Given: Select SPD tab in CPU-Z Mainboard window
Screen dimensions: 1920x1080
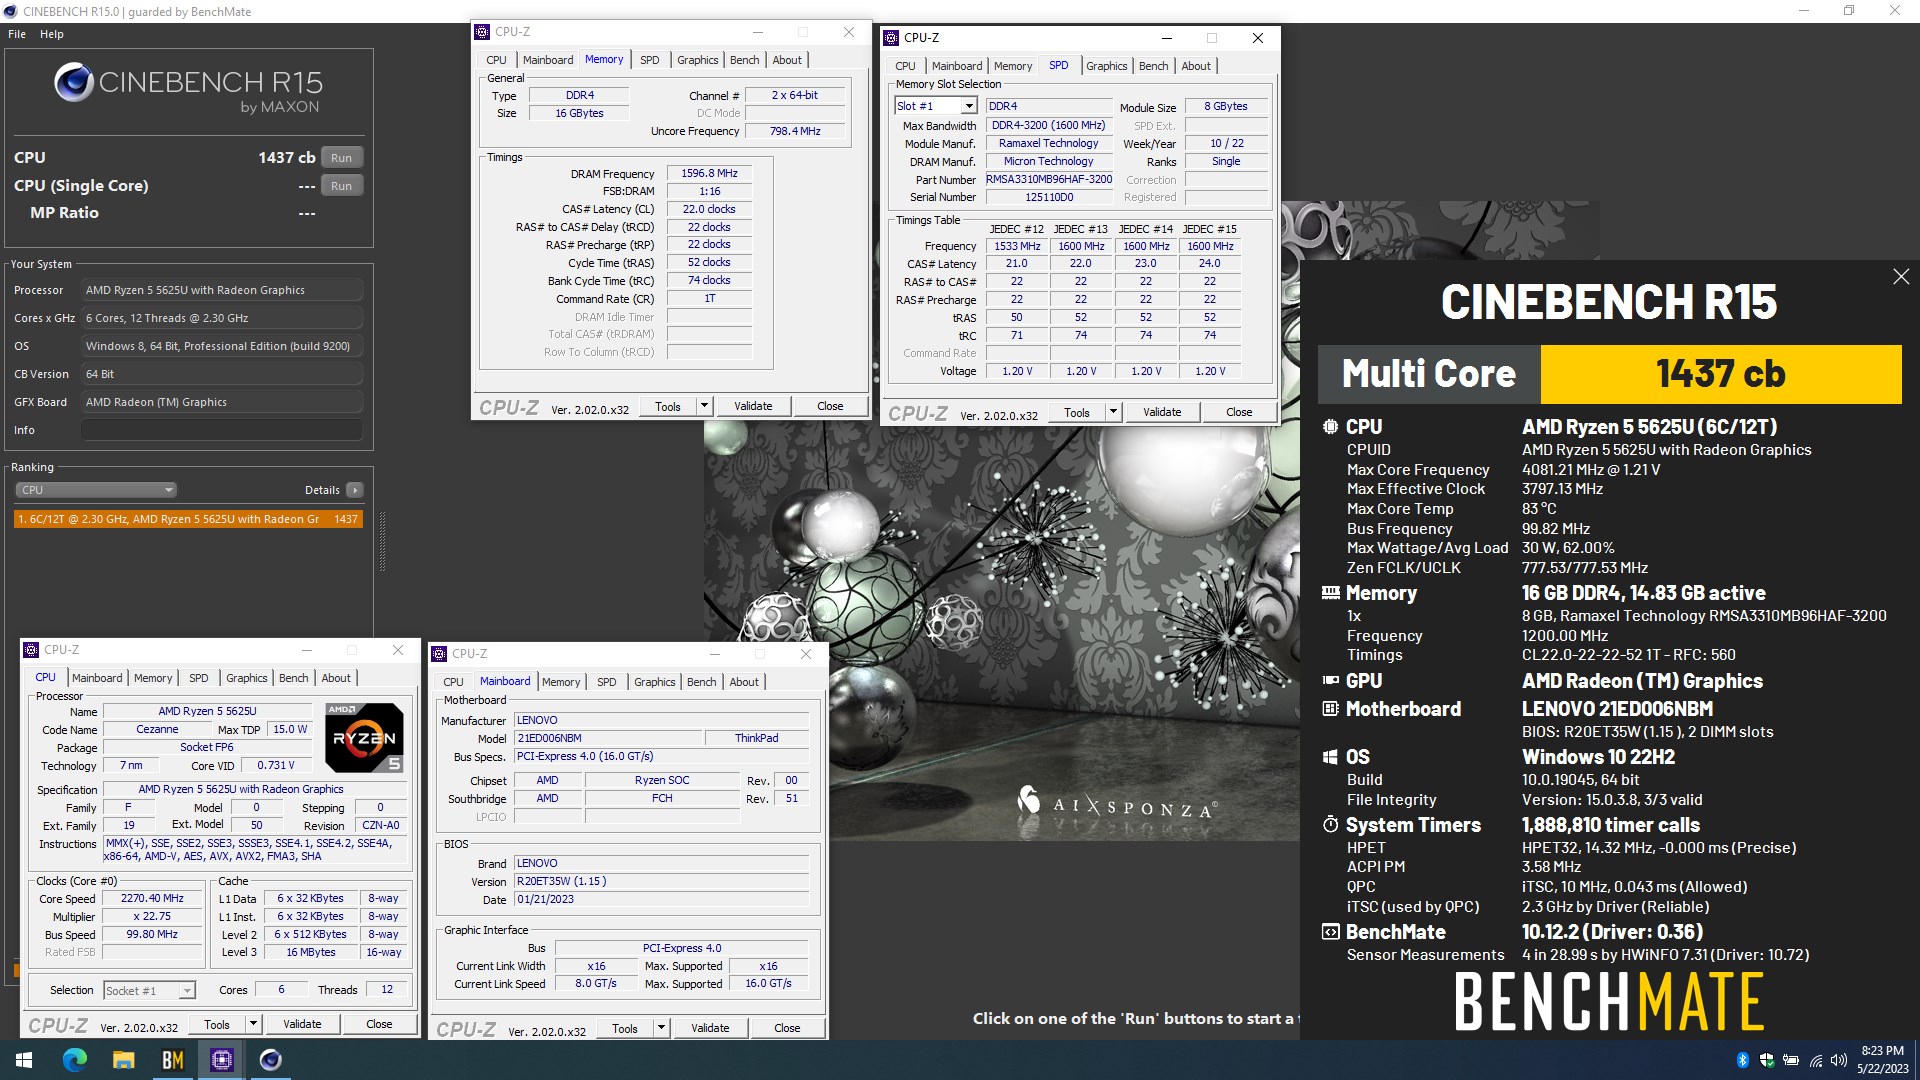Looking at the screenshot, I should tap(606, 682).
